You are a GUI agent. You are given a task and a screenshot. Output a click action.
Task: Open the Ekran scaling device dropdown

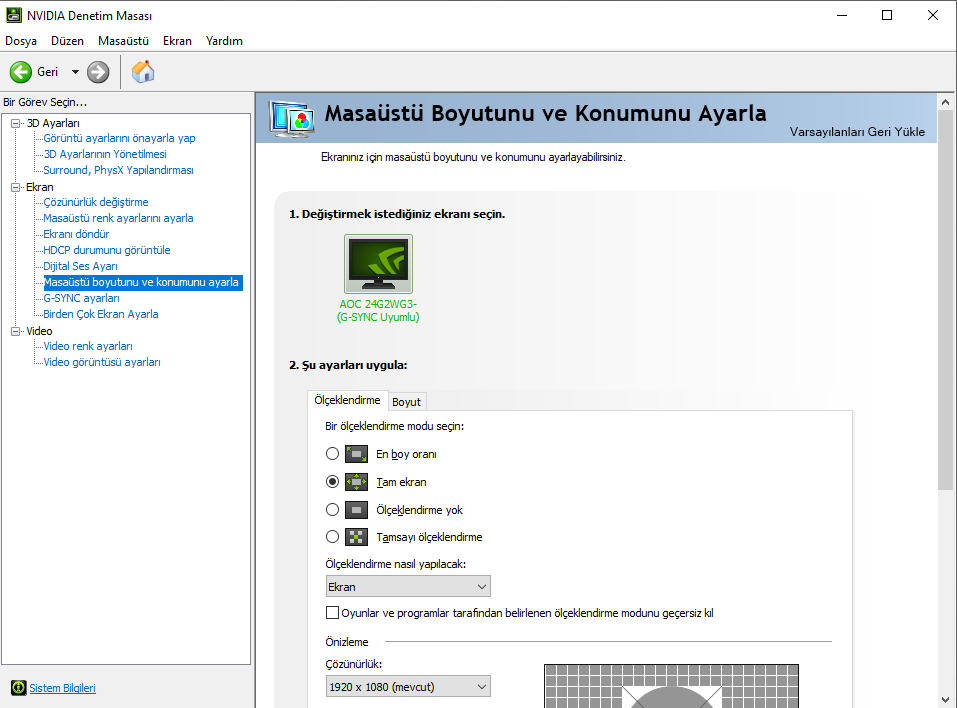408,587
